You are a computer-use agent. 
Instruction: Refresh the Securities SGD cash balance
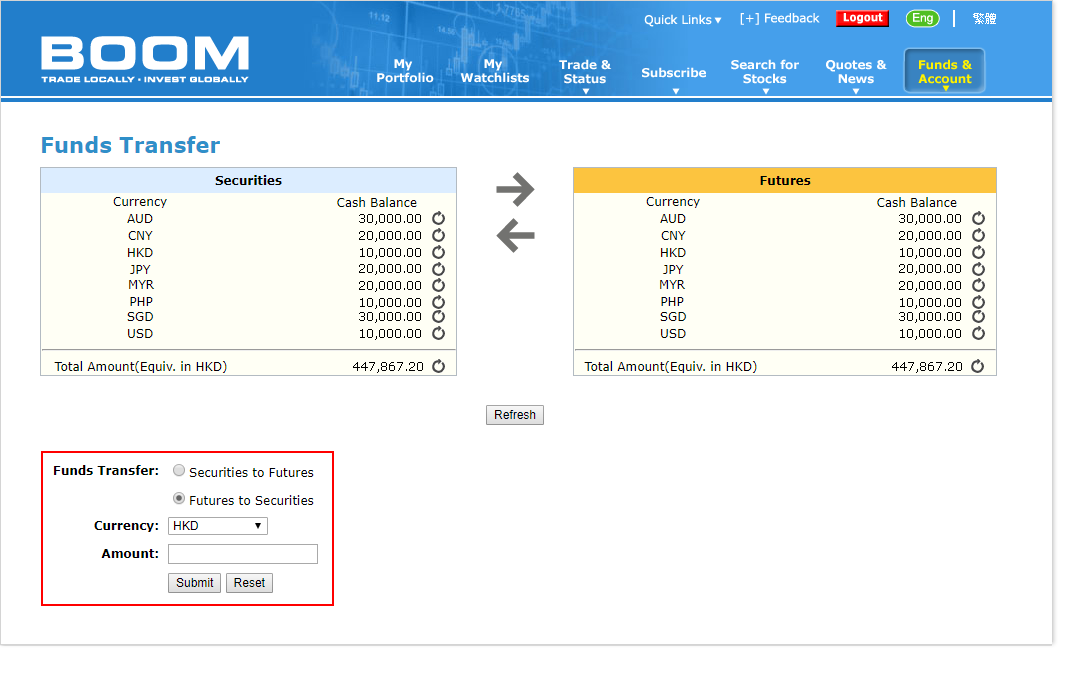(x=439, y=317)
